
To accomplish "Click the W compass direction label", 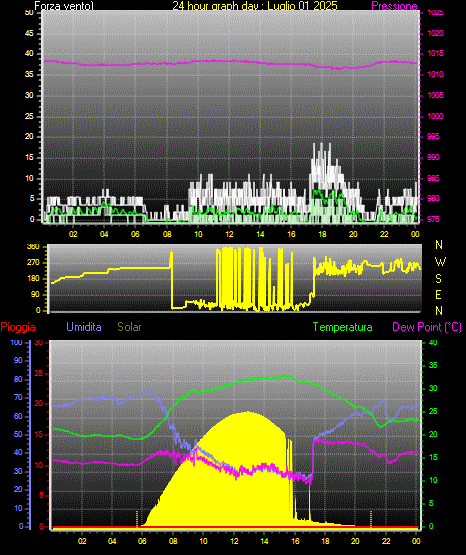I will point(440,262).
